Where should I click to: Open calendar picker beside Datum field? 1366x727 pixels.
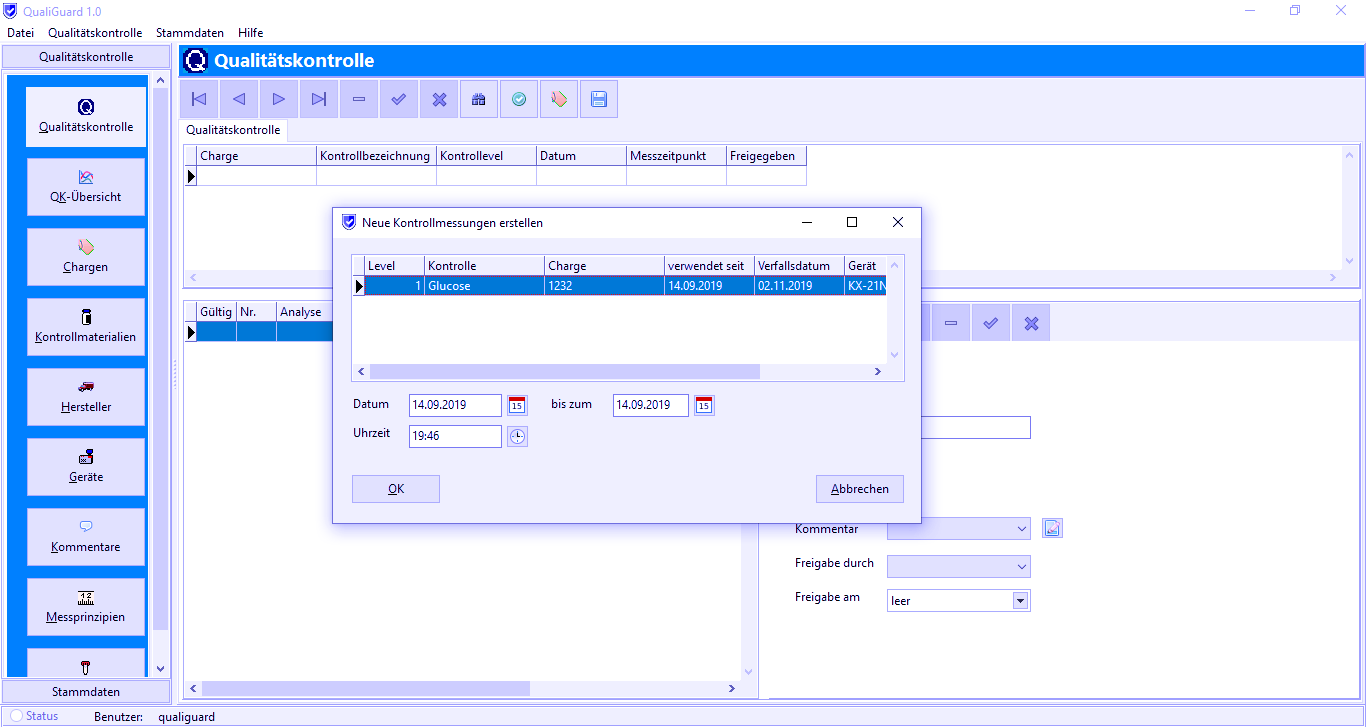point(517,405)
